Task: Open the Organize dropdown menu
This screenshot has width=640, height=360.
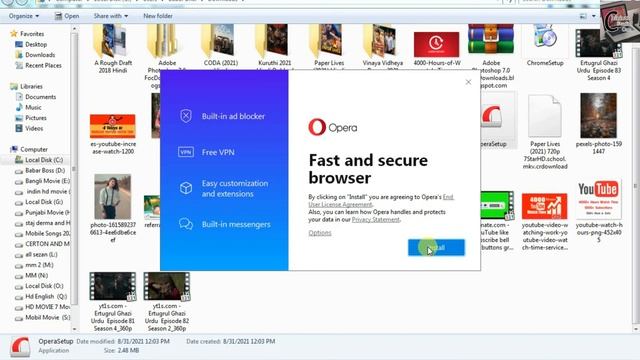Action: pyautogui.click(x=24, y=16)
